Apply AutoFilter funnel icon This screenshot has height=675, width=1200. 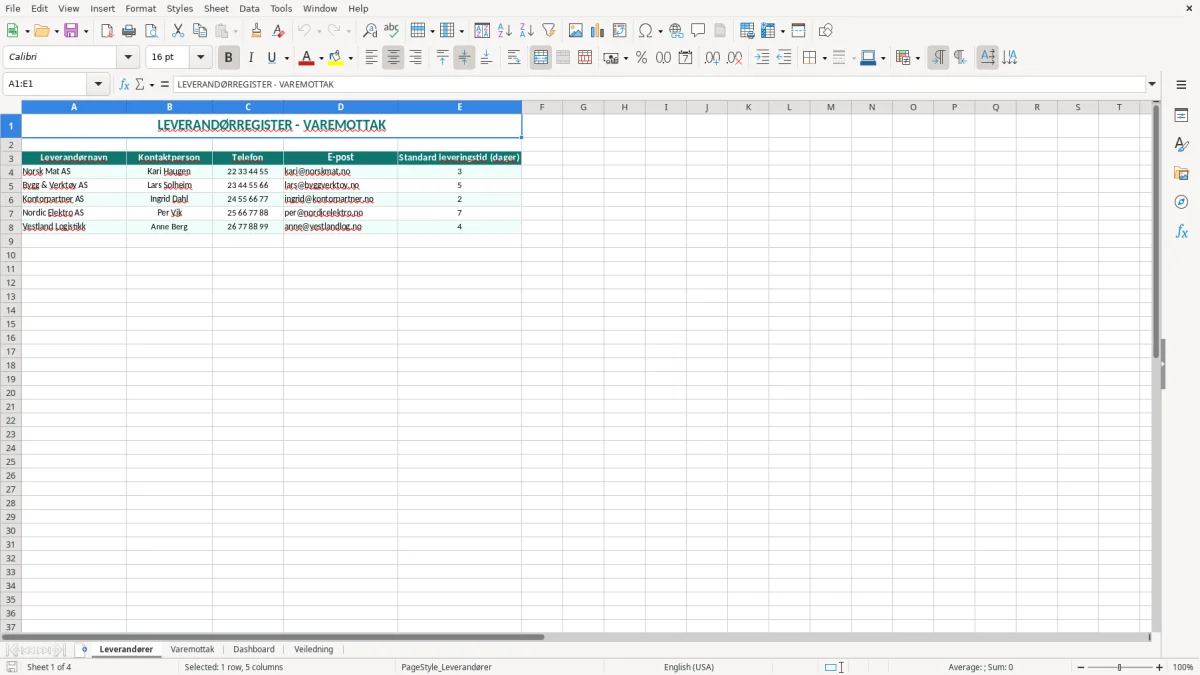[x=549, y=31]
